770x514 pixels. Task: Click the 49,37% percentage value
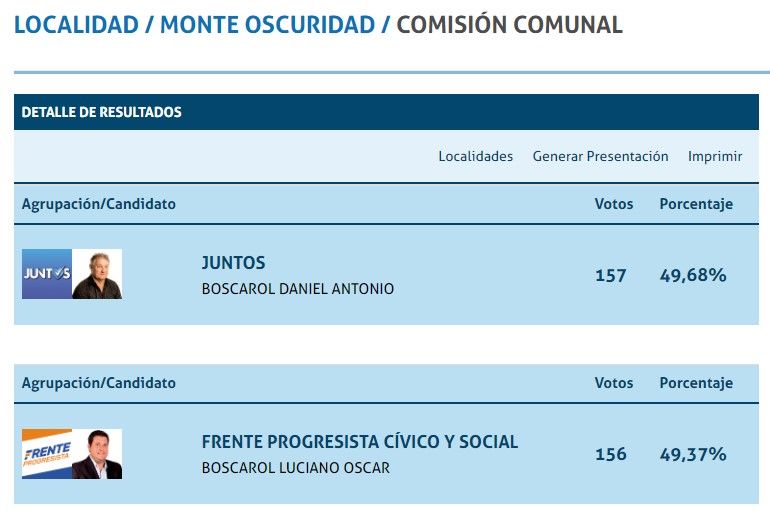(693, 454)
